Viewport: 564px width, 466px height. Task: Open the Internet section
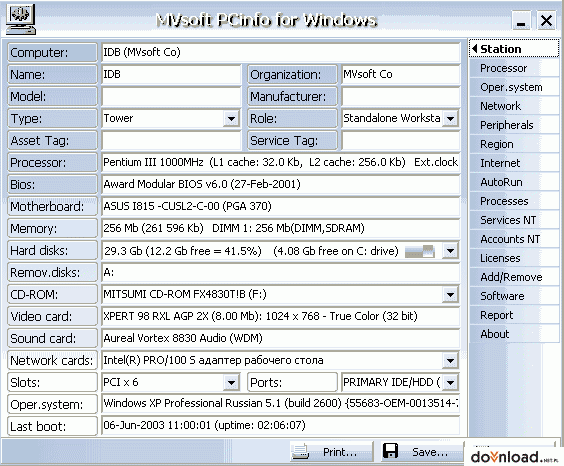coord(514,163)
